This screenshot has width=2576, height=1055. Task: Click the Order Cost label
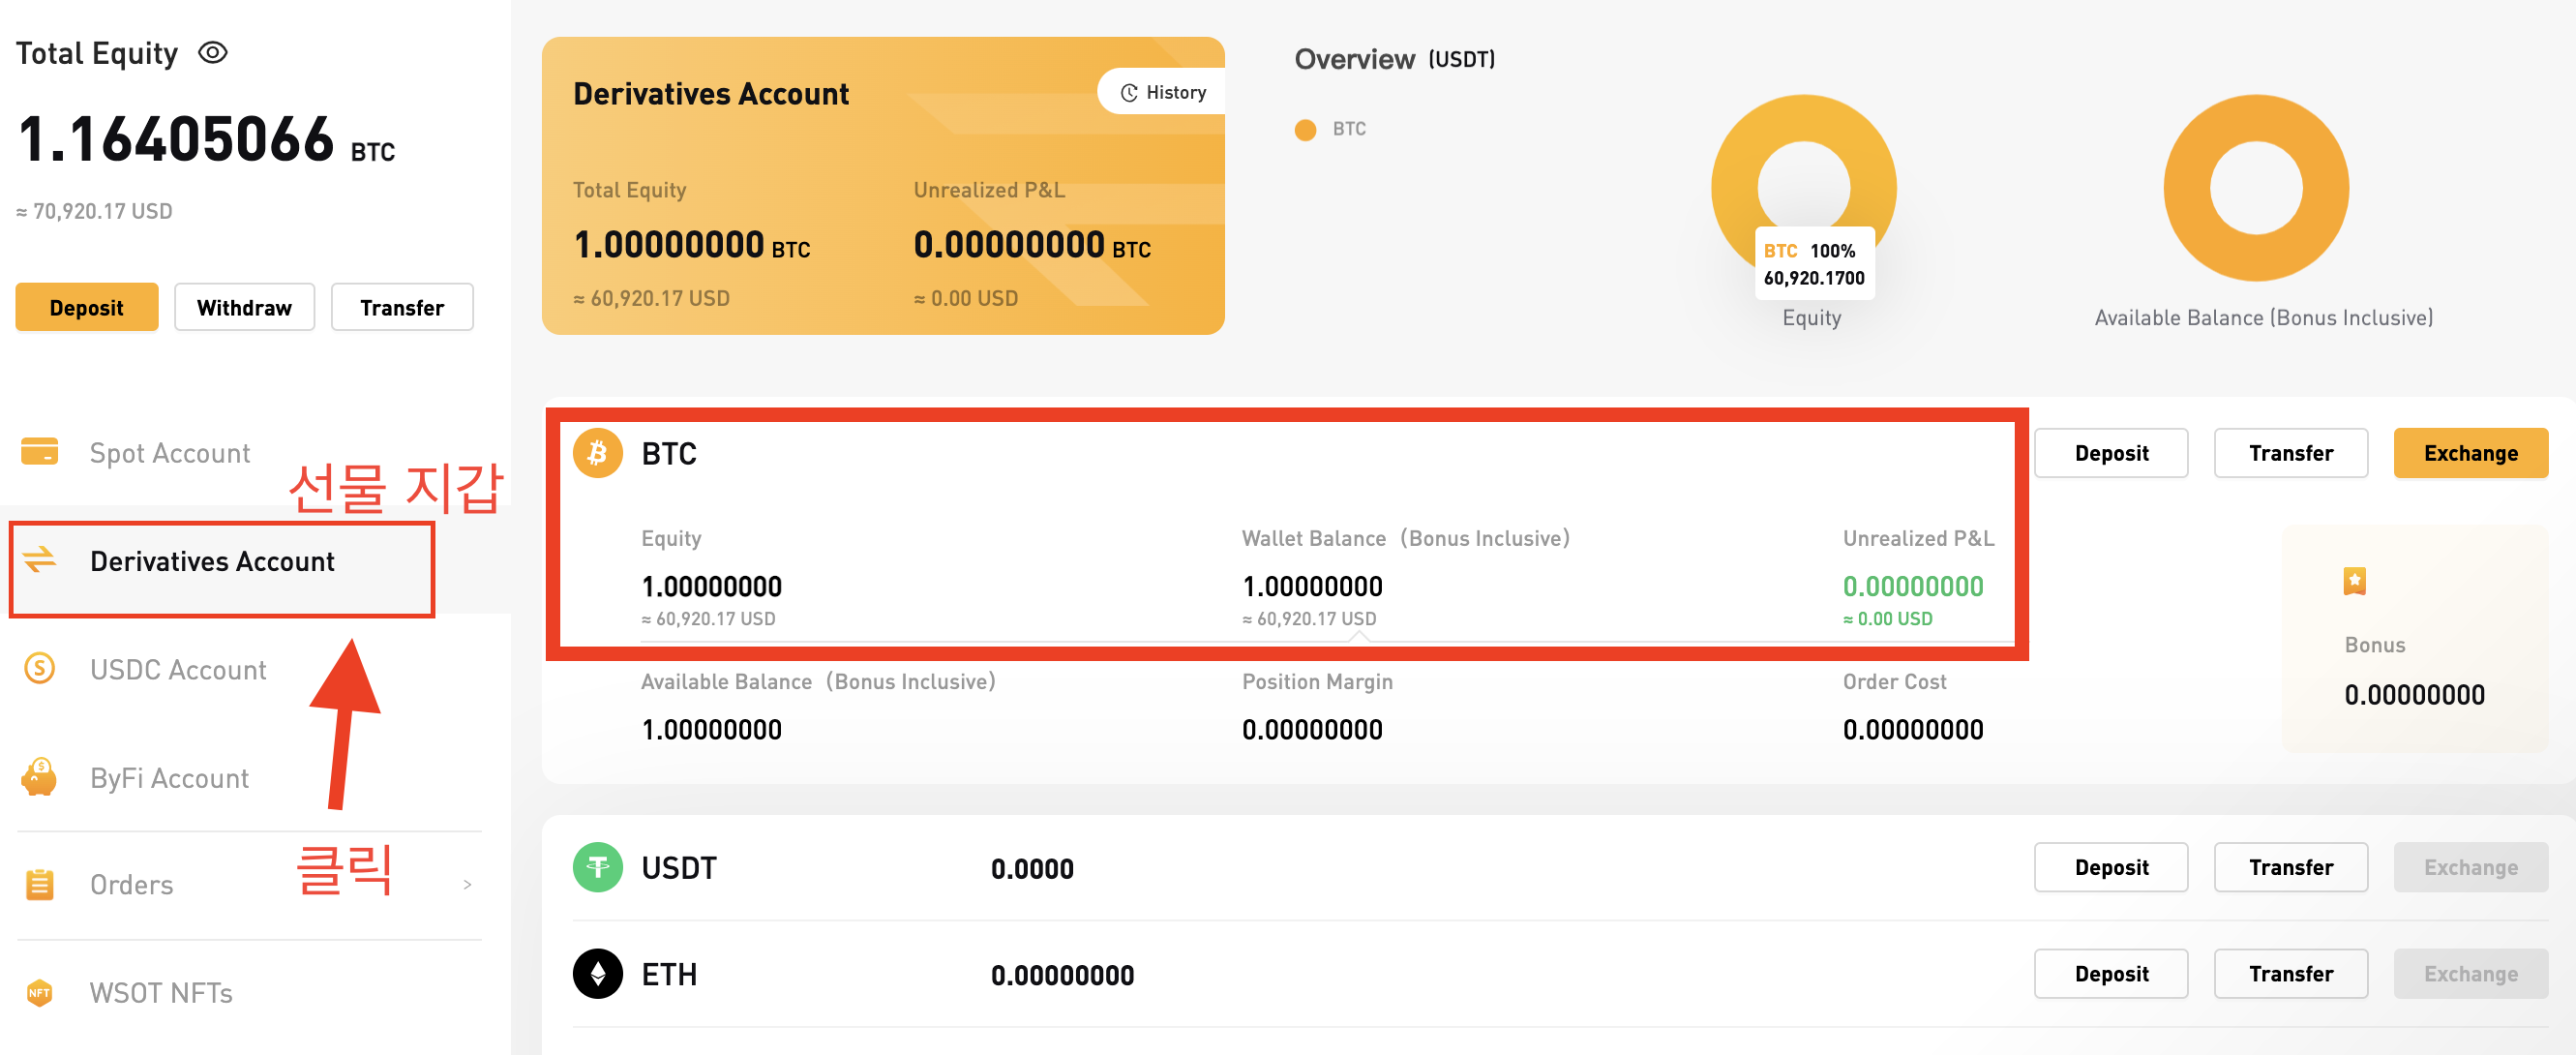tap(1894, 682)
